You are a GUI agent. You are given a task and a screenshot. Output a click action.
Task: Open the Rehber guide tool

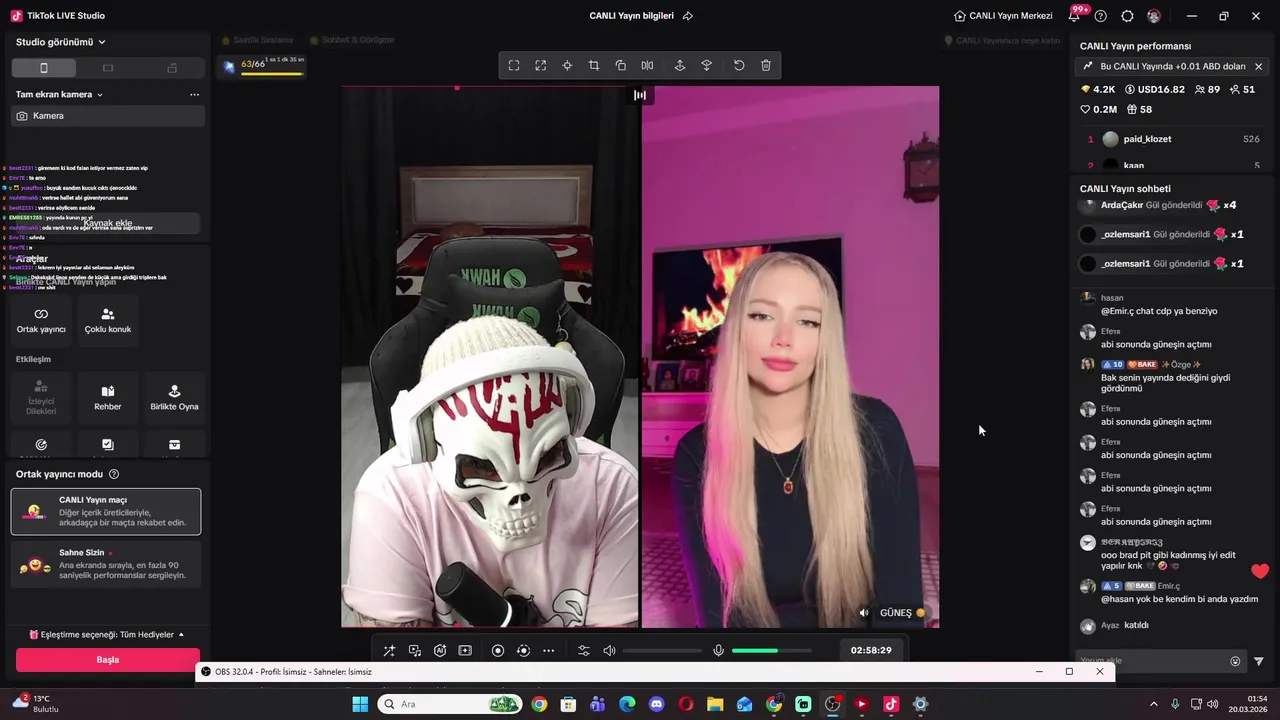108,397
